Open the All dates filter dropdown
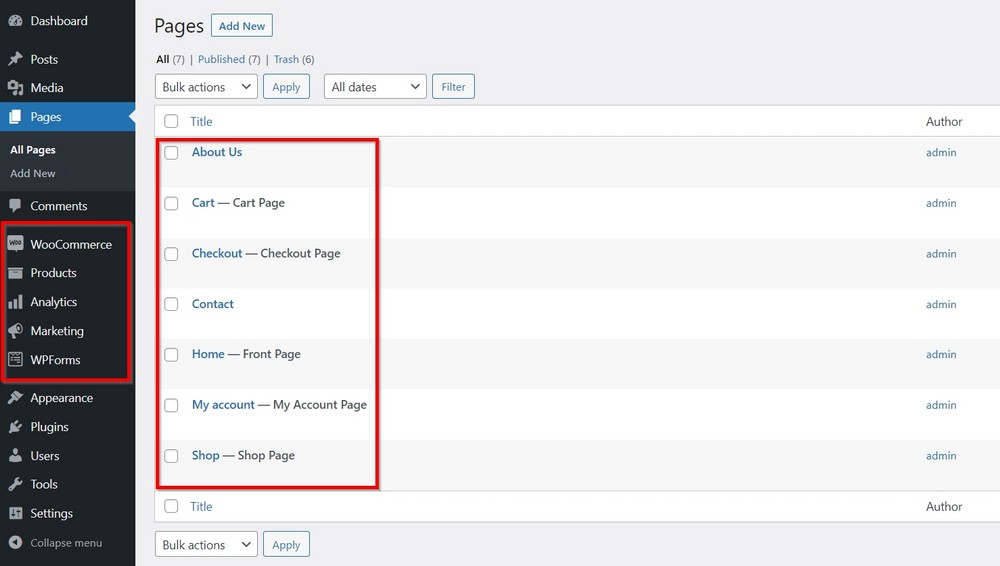The height and width of the screenshot is (566, 1000). point(375,87)
